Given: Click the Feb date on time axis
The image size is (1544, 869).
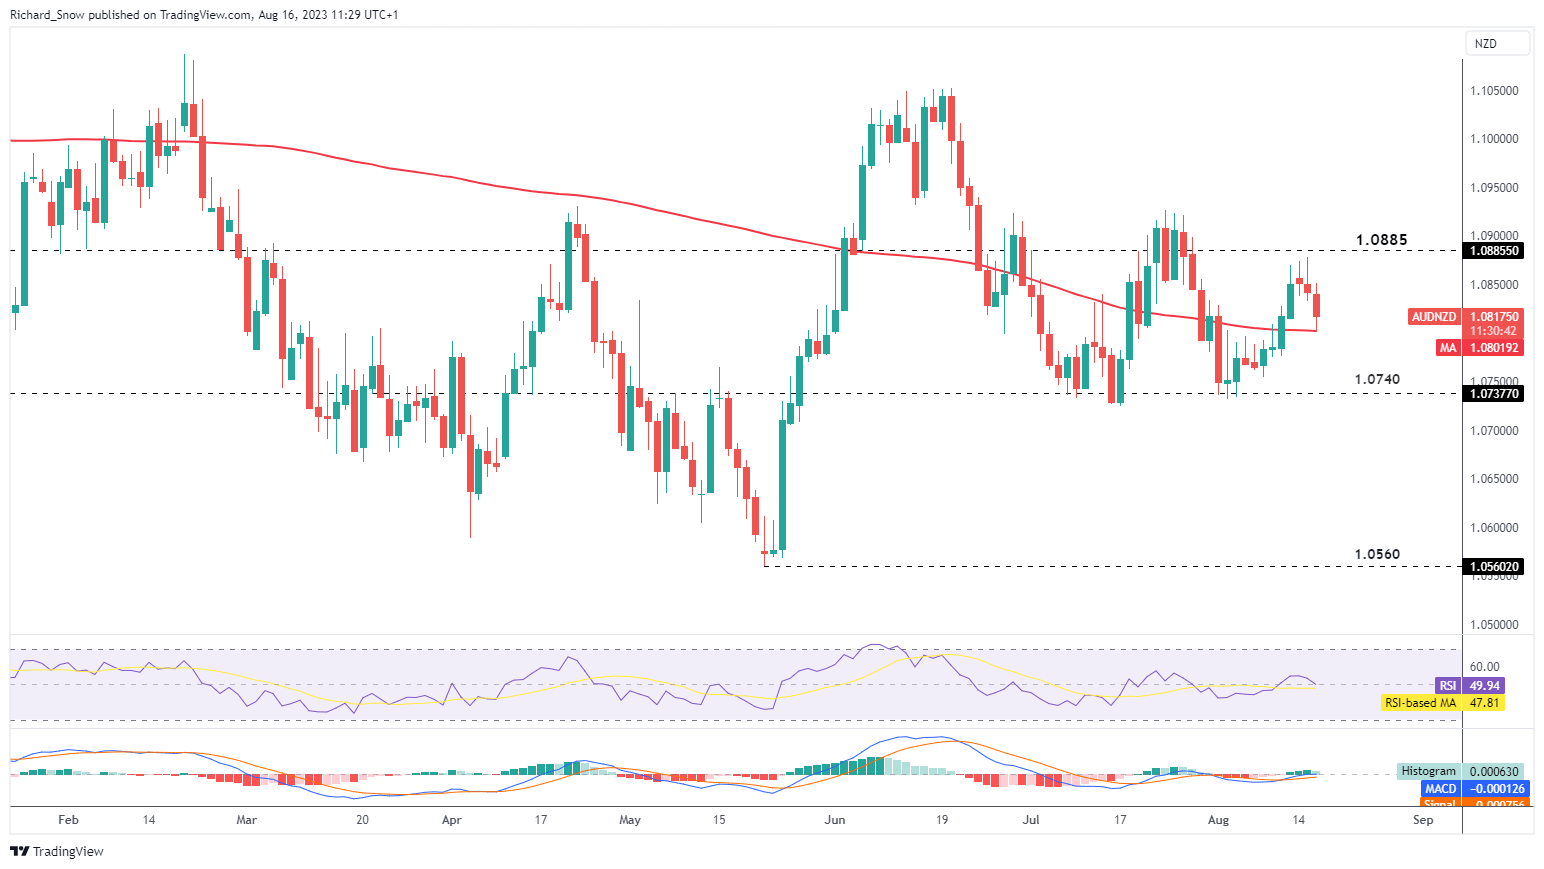Looking at the screenshot, I should [x=68, y=820].
